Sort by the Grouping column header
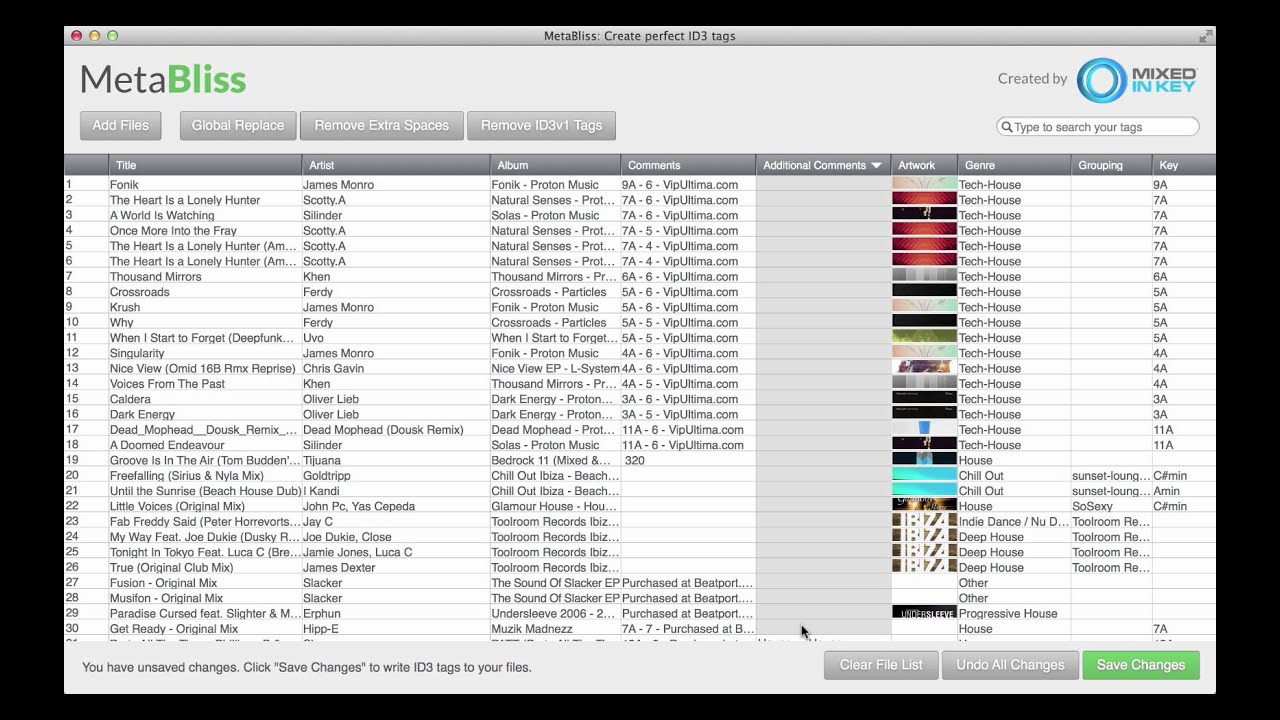This screenshot has height=720, width=1280. 1112,165
